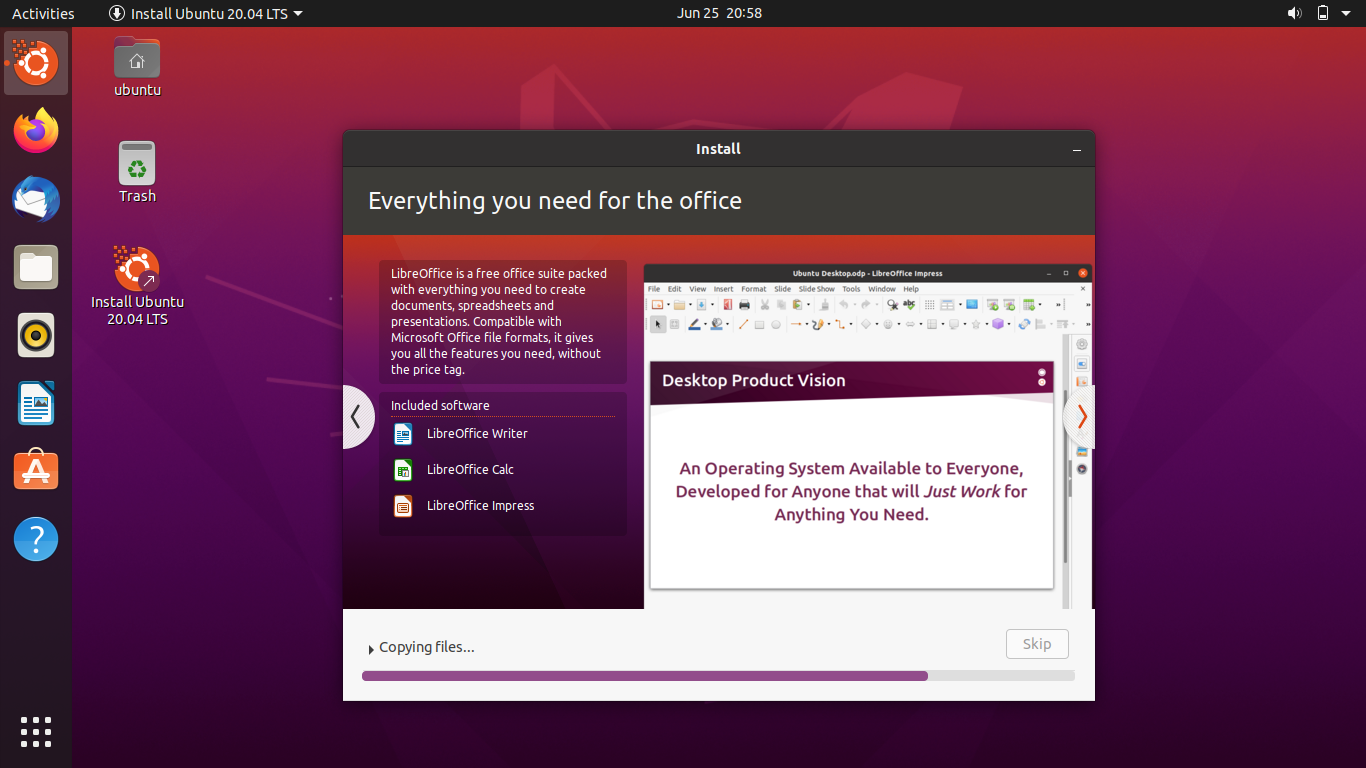Select the ellipse shape tool
1366x768 pixels.
tap(775, 325)
